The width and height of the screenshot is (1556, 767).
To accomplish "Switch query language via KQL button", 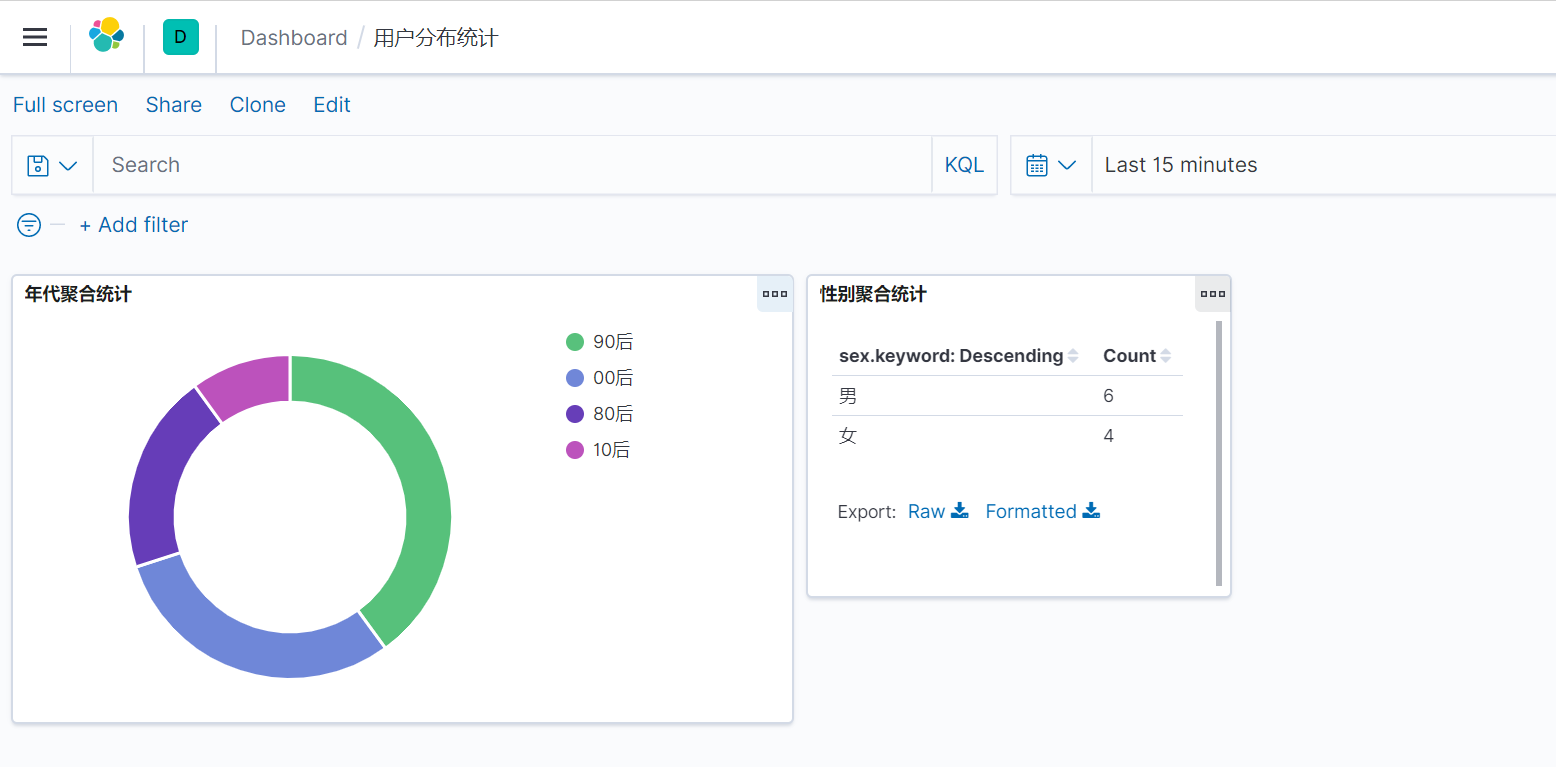I will pos(964,165).
